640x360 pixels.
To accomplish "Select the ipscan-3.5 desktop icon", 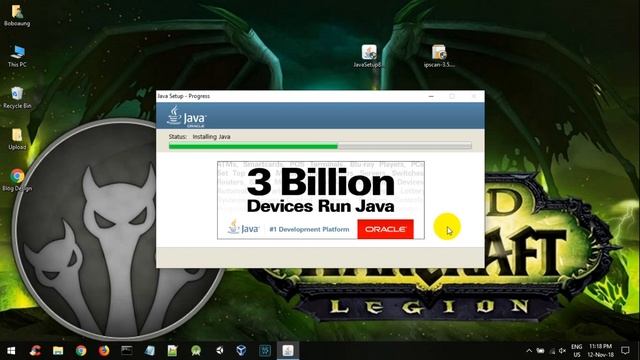I will click(439, 56).
